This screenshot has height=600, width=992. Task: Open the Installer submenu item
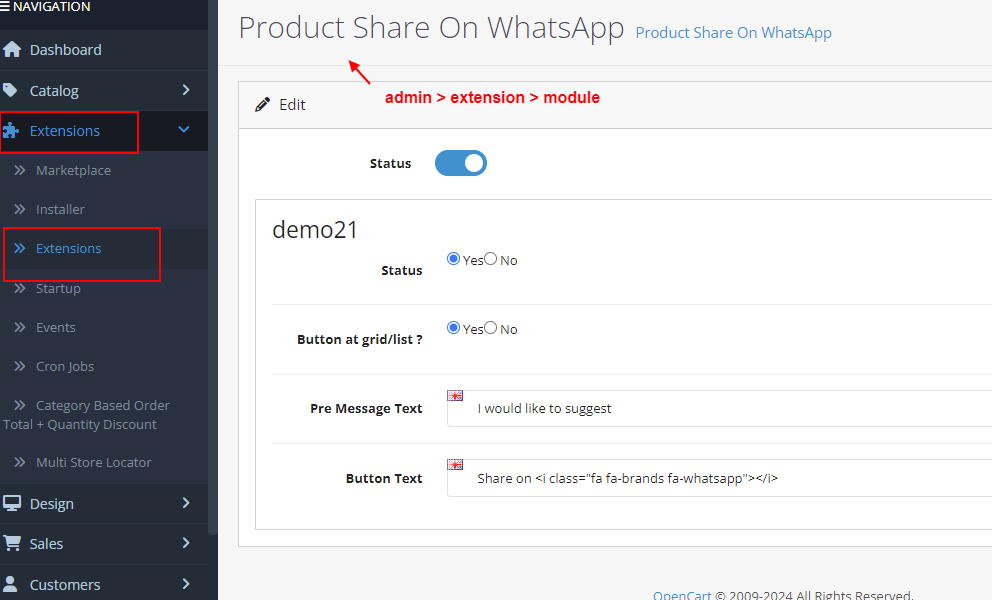104,209
